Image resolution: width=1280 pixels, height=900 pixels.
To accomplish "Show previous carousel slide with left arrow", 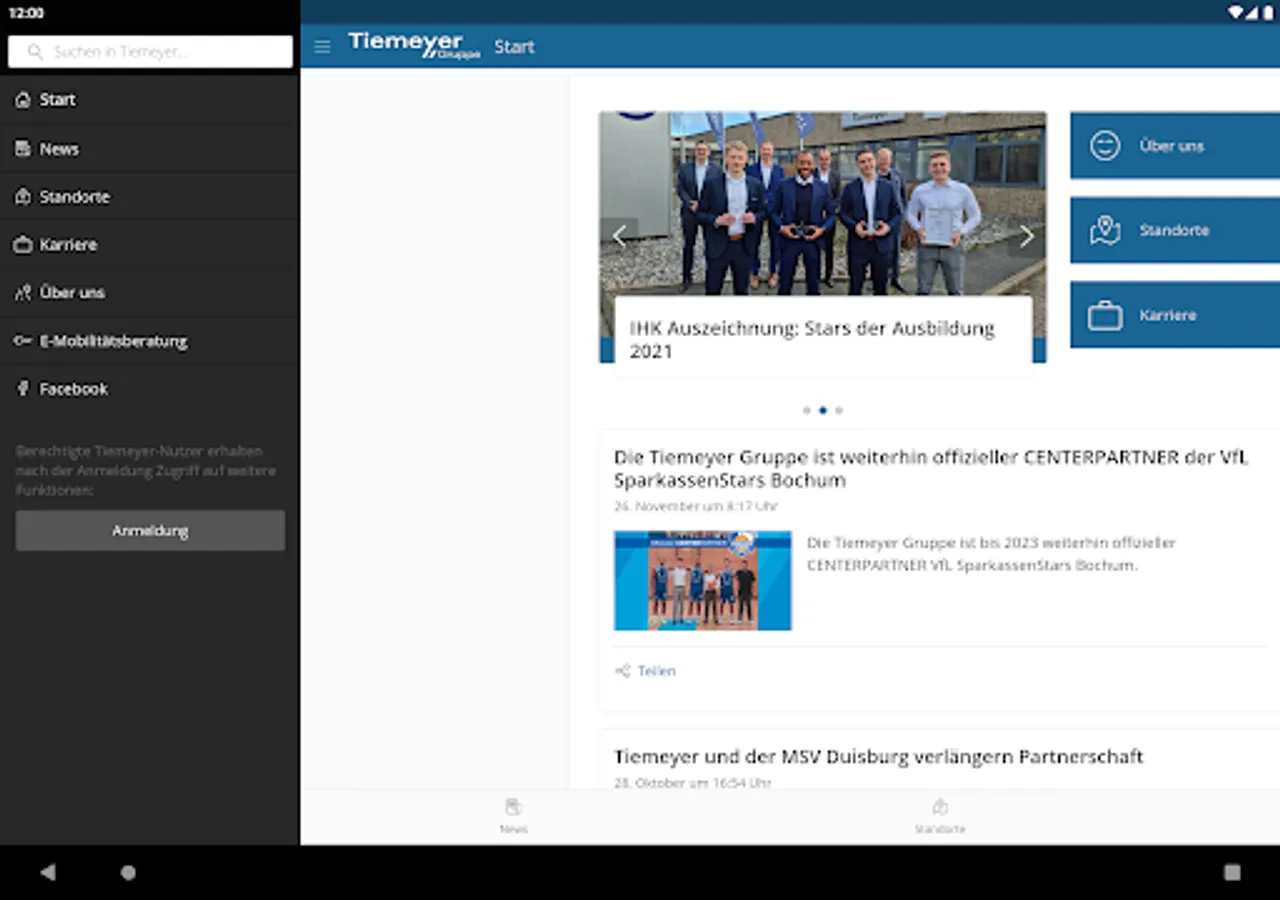I will (619, 236).
